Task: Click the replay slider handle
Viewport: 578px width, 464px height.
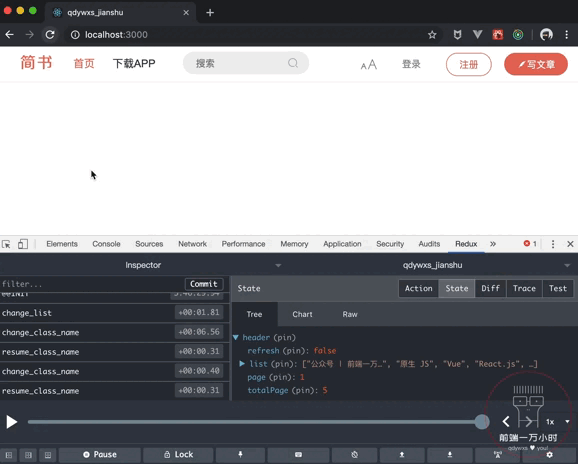Action: click(x=482, y=422)
